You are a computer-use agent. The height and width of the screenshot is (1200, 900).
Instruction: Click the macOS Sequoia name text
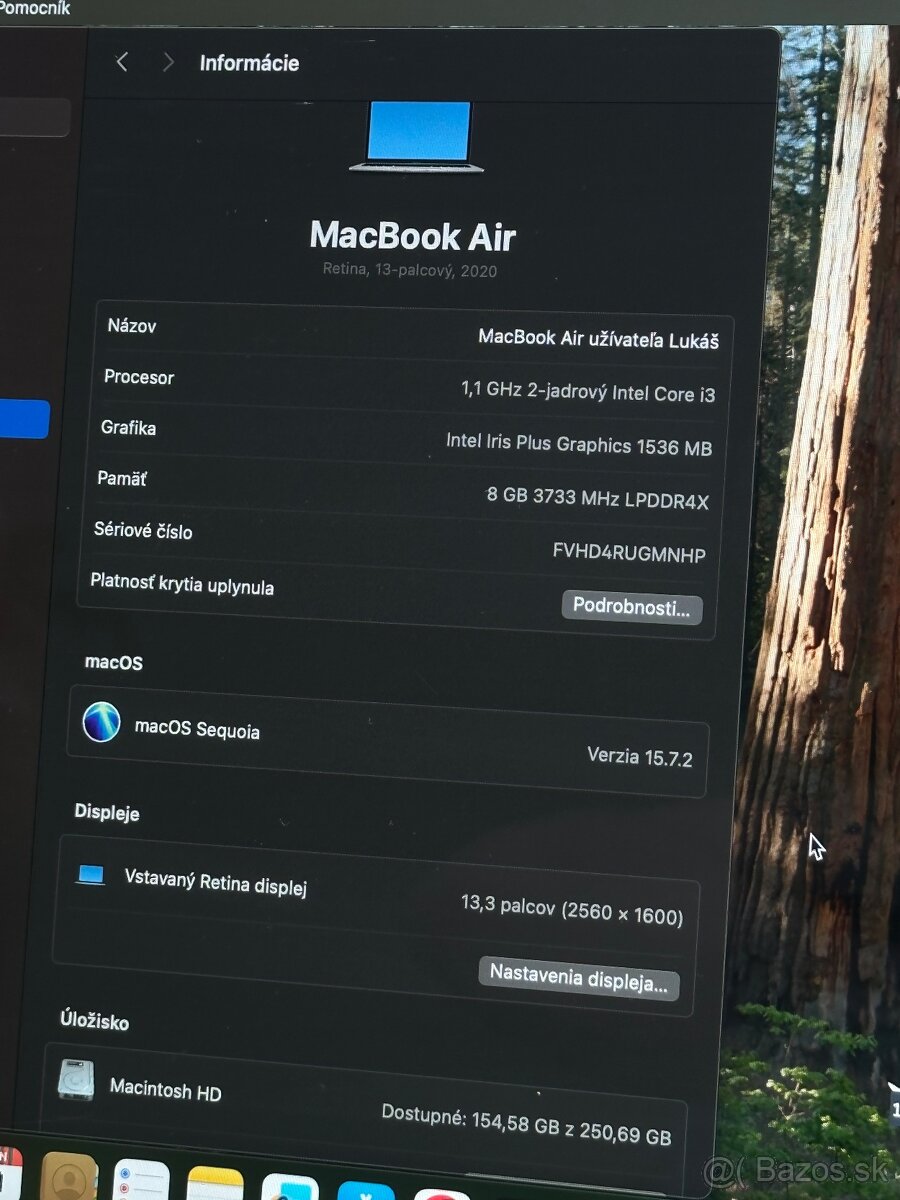(197, 729)
